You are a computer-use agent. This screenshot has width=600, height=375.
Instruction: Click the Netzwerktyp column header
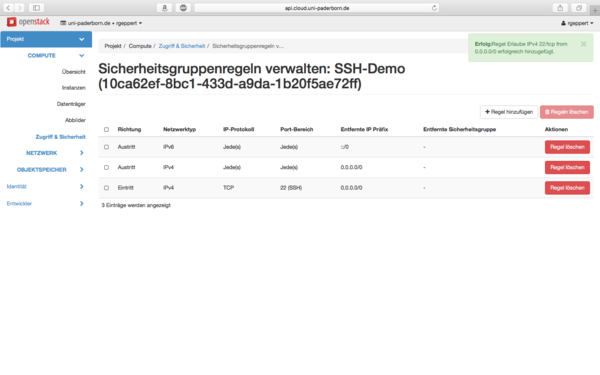point(179,129)
